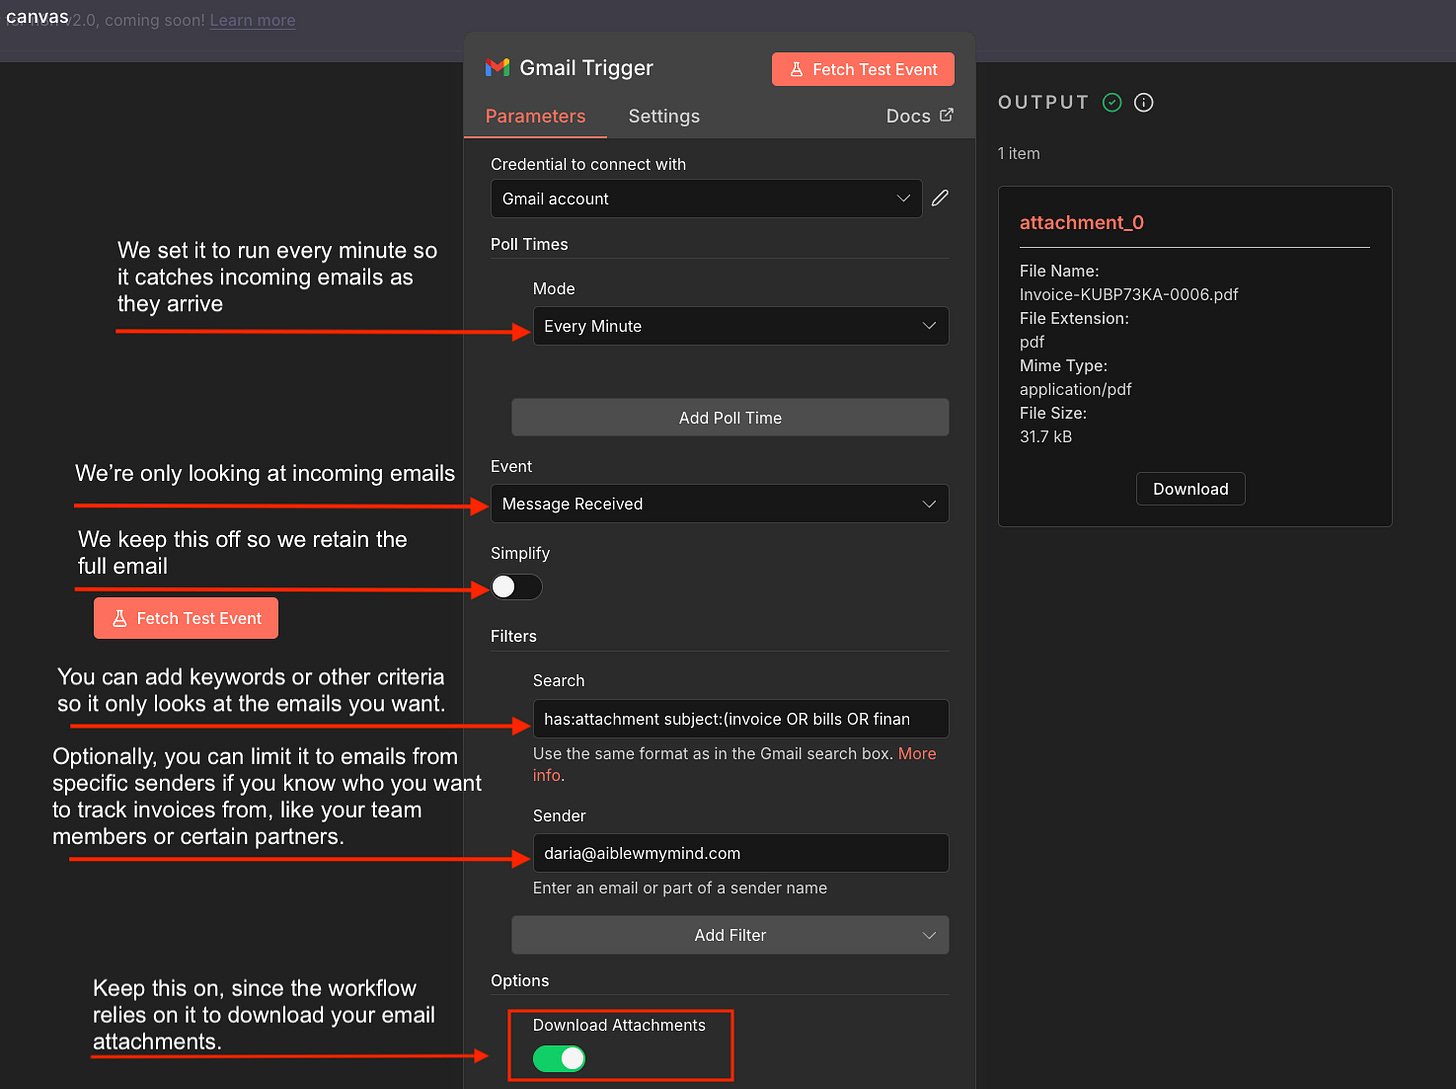This screenshot has width=1456, height=1089.
Task: Click the OUTPUT panel title
Action: 1043,102
